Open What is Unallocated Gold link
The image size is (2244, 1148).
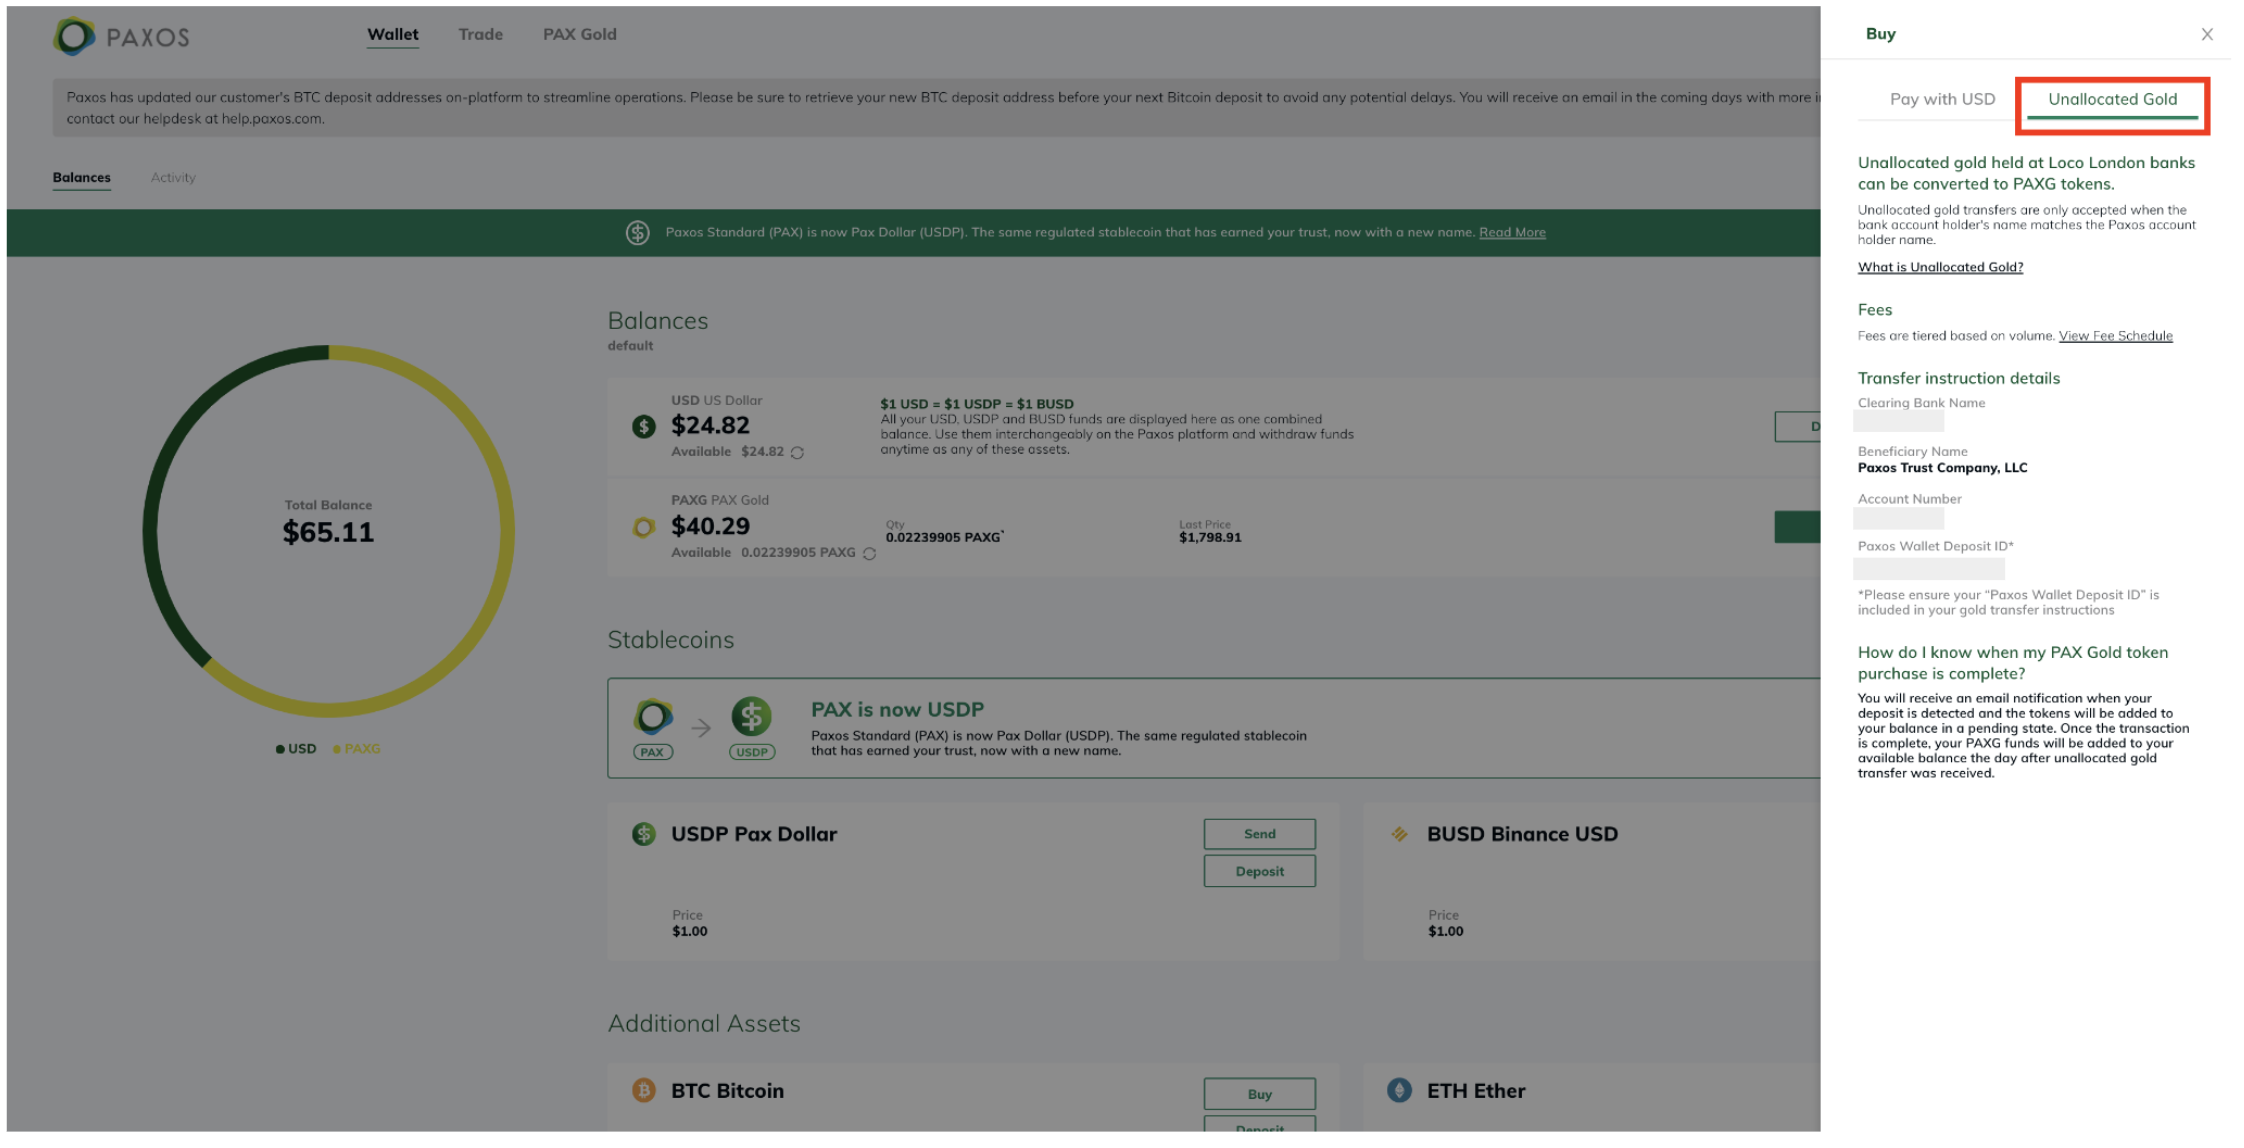pos(1940,267)
